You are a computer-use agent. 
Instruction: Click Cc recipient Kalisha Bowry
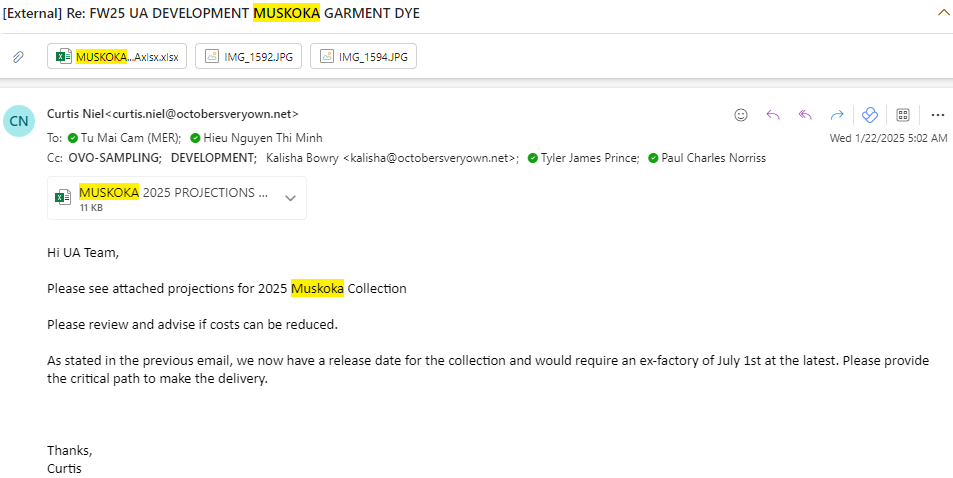(392, 158)
